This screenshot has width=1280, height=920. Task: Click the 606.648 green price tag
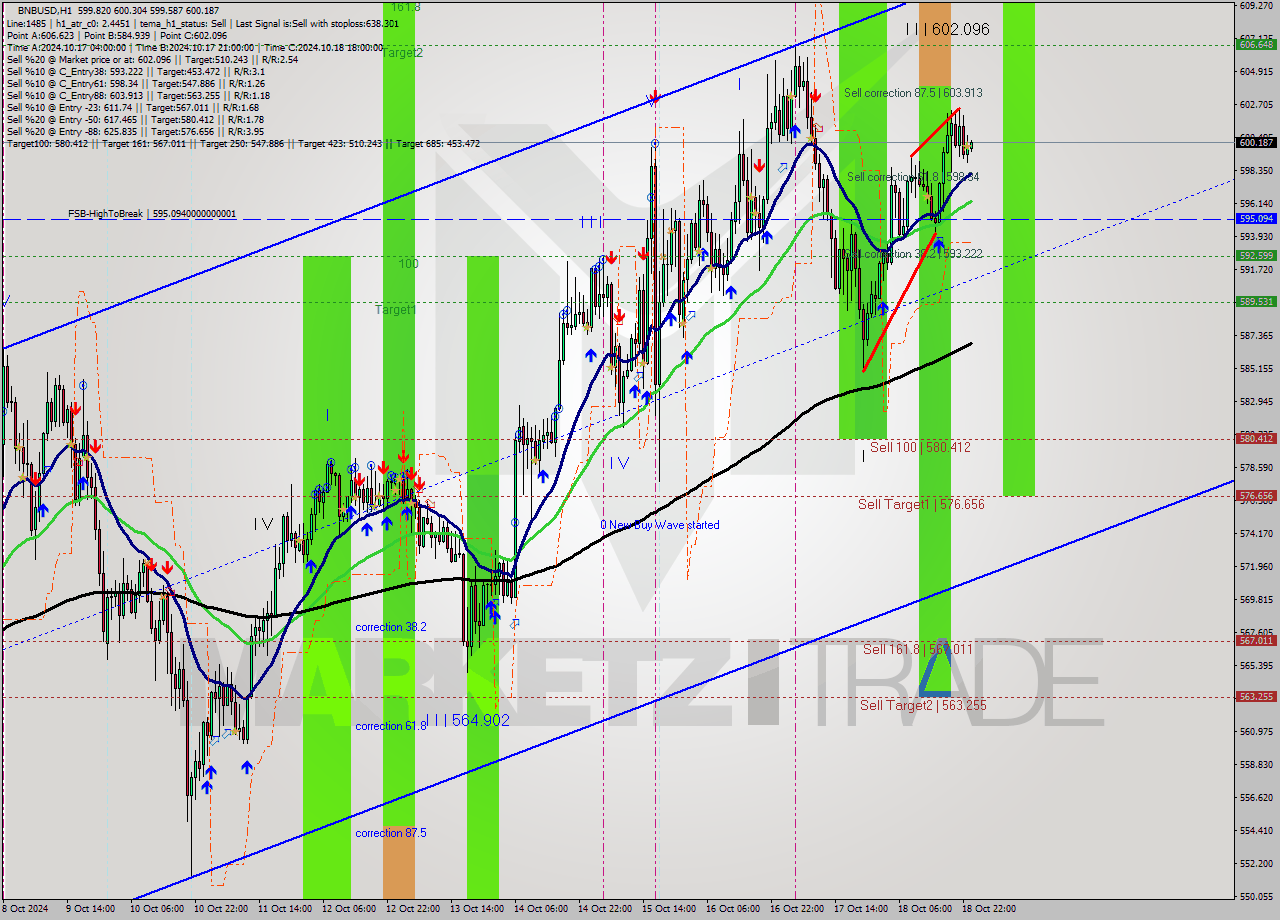[x=1256, y=44]
